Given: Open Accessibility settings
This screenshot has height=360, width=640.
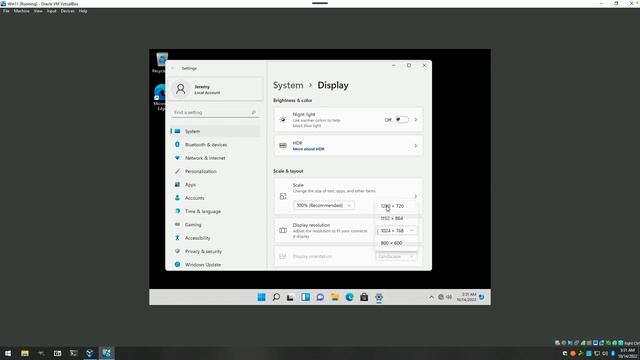Looking at the screenshot, I should click(215, 238).
